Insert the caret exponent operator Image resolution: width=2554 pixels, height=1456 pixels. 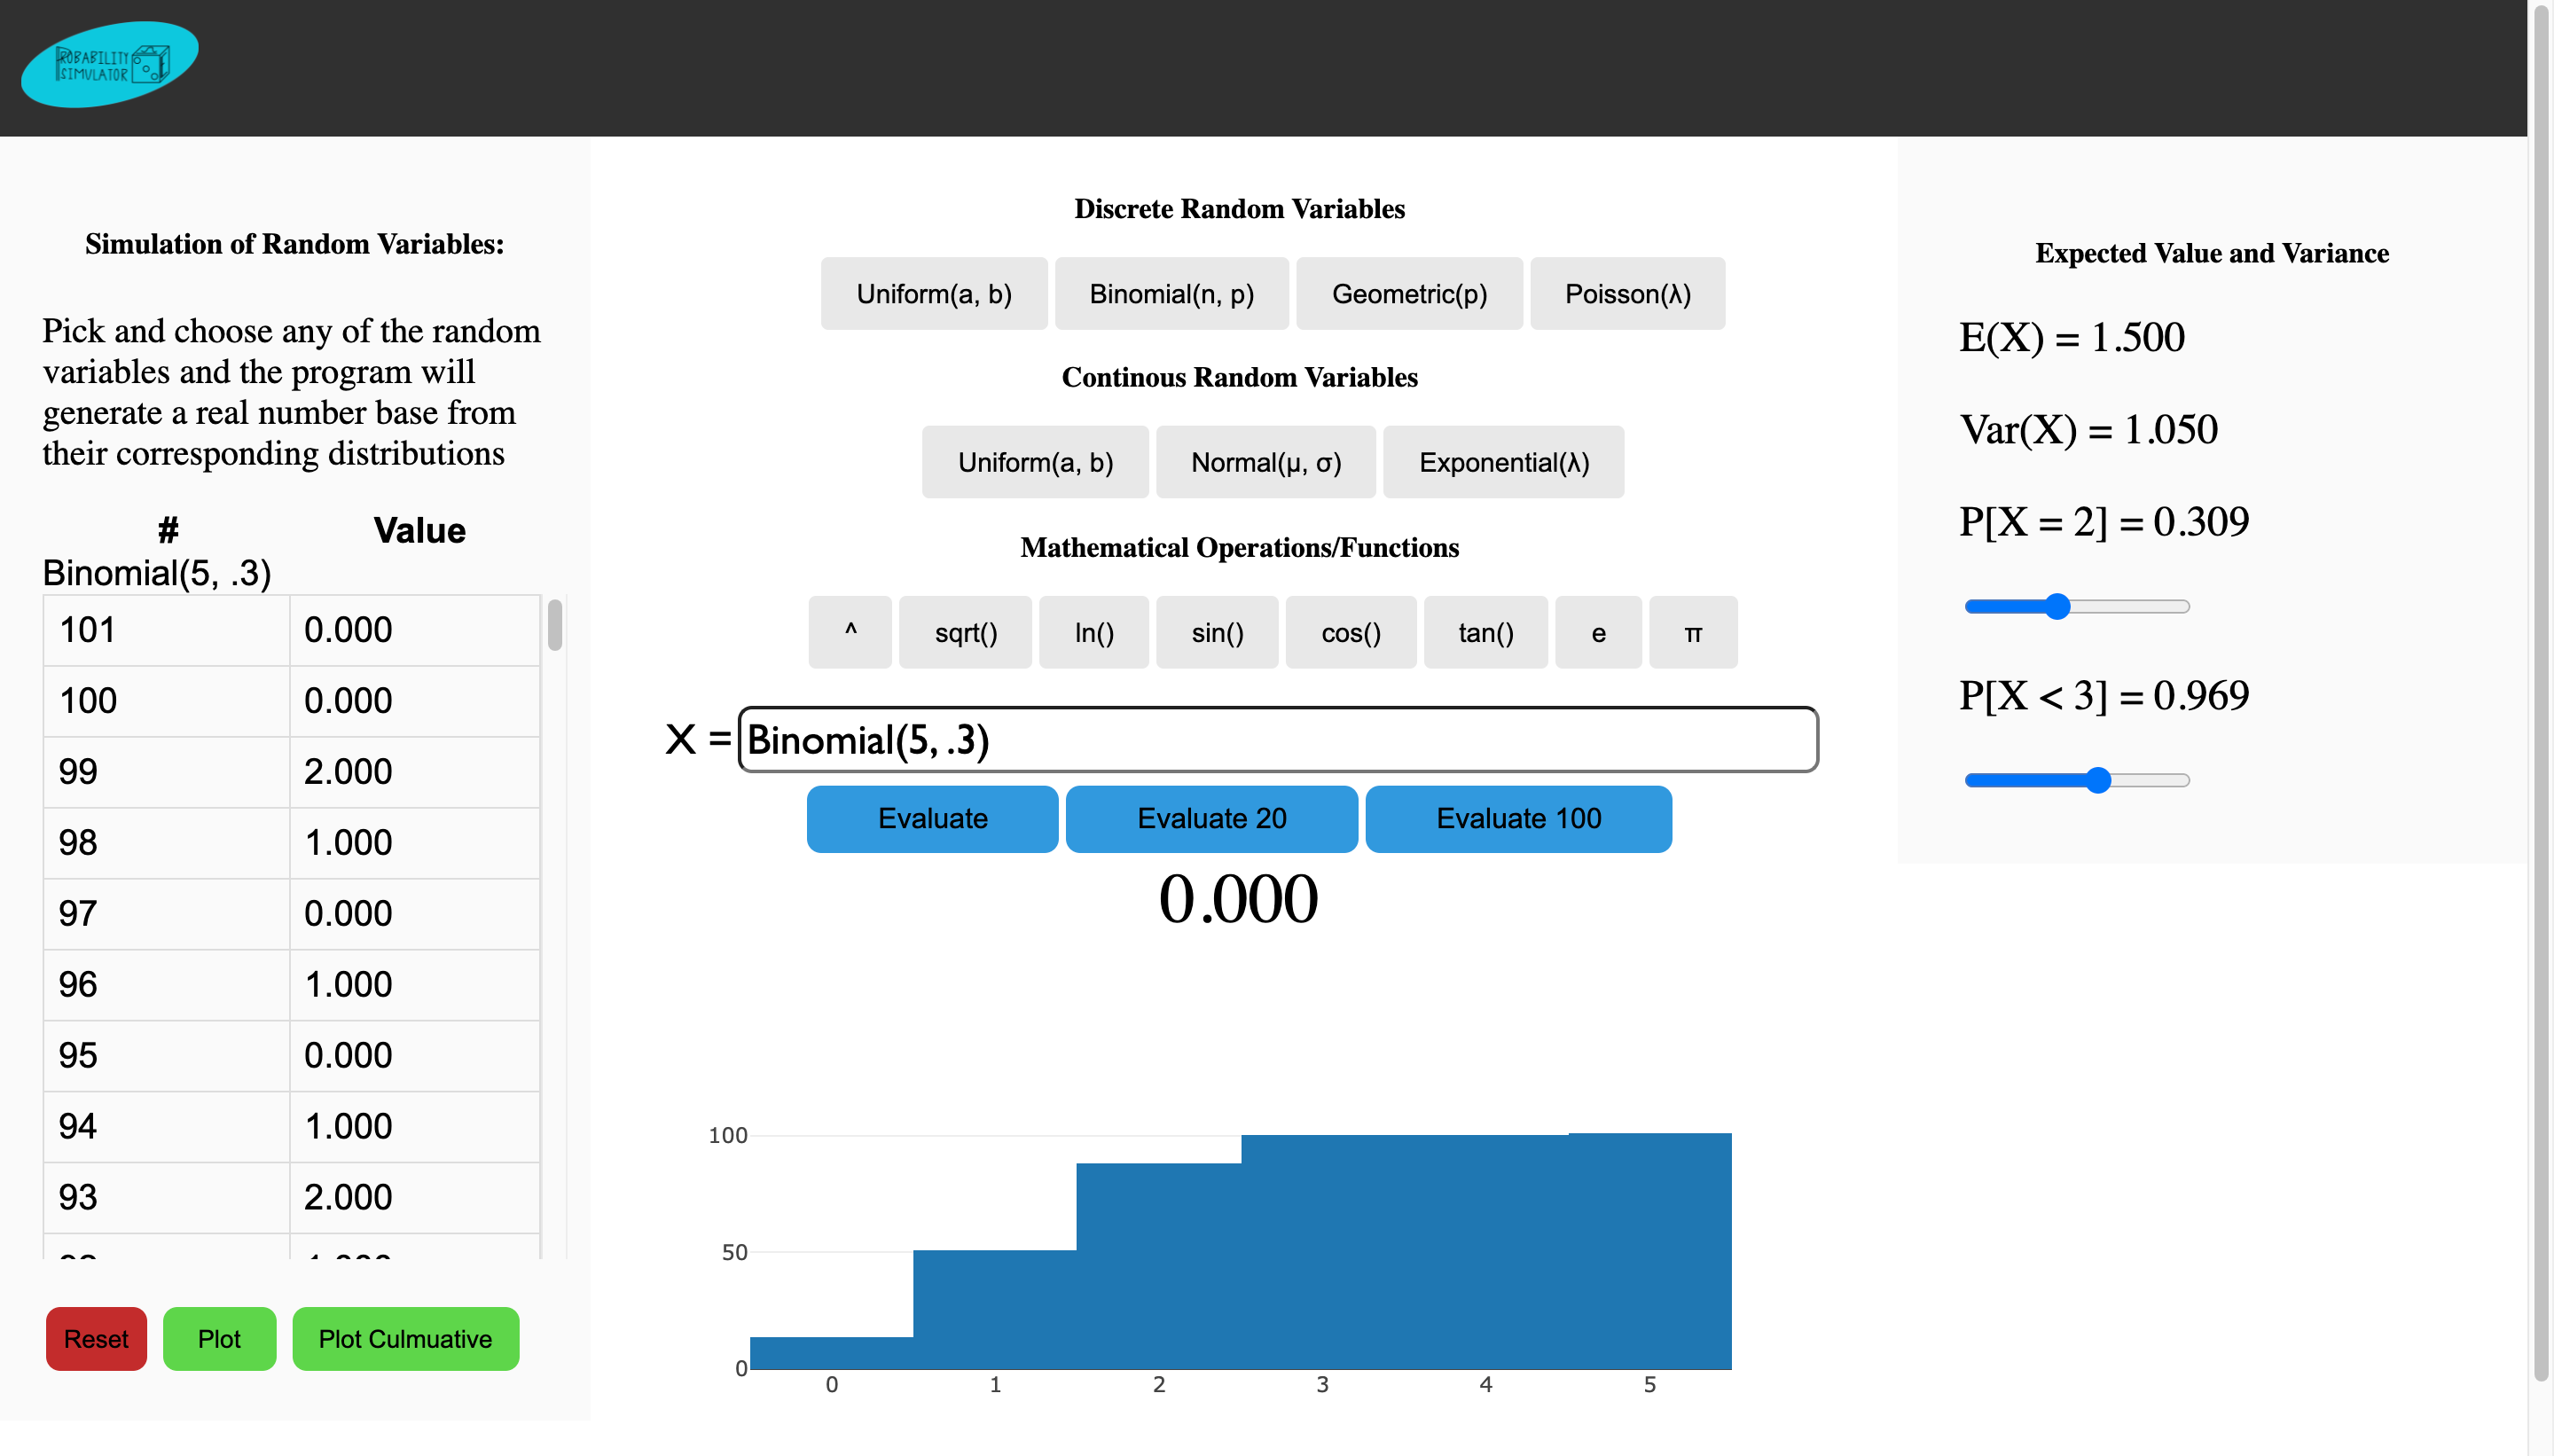pos(849,632)
